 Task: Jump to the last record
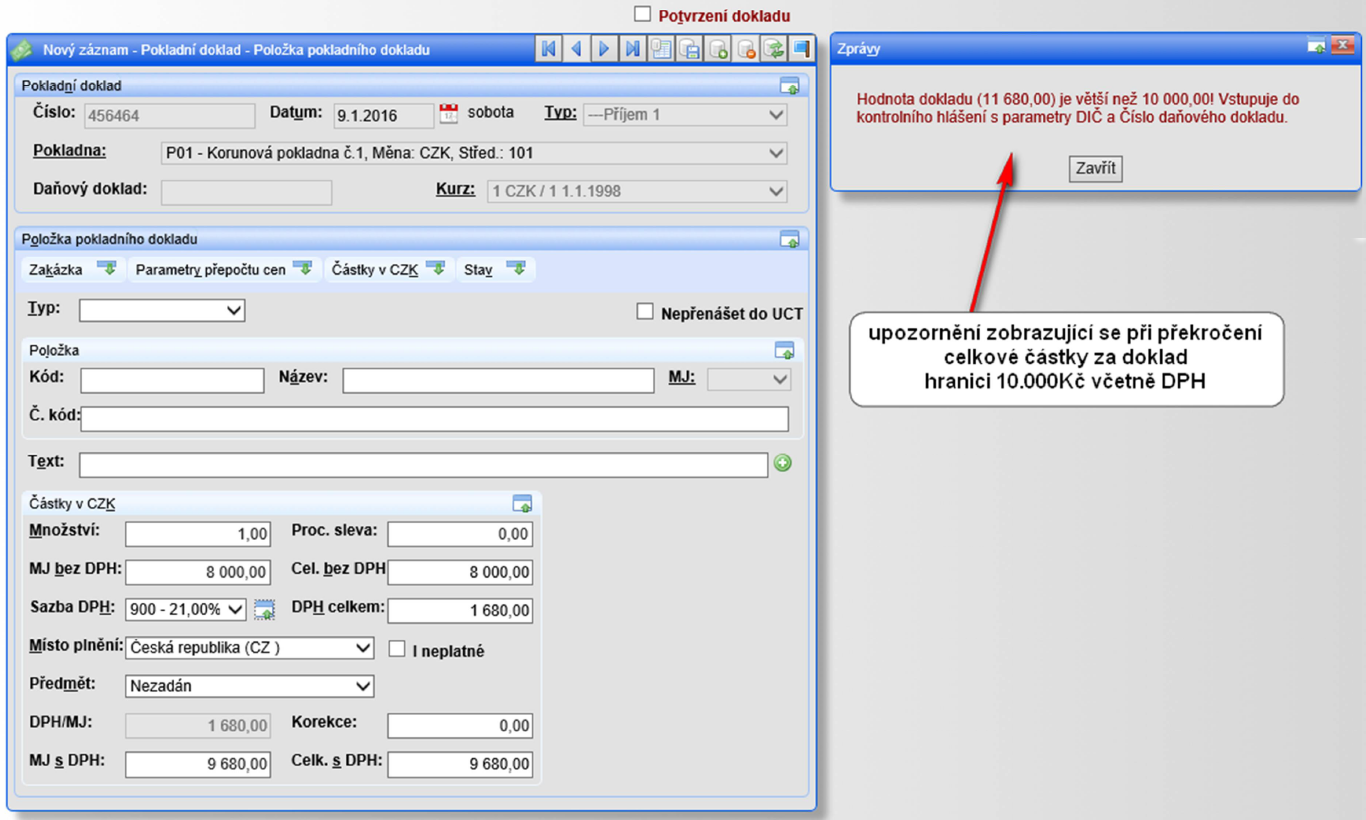pos(632,49)
